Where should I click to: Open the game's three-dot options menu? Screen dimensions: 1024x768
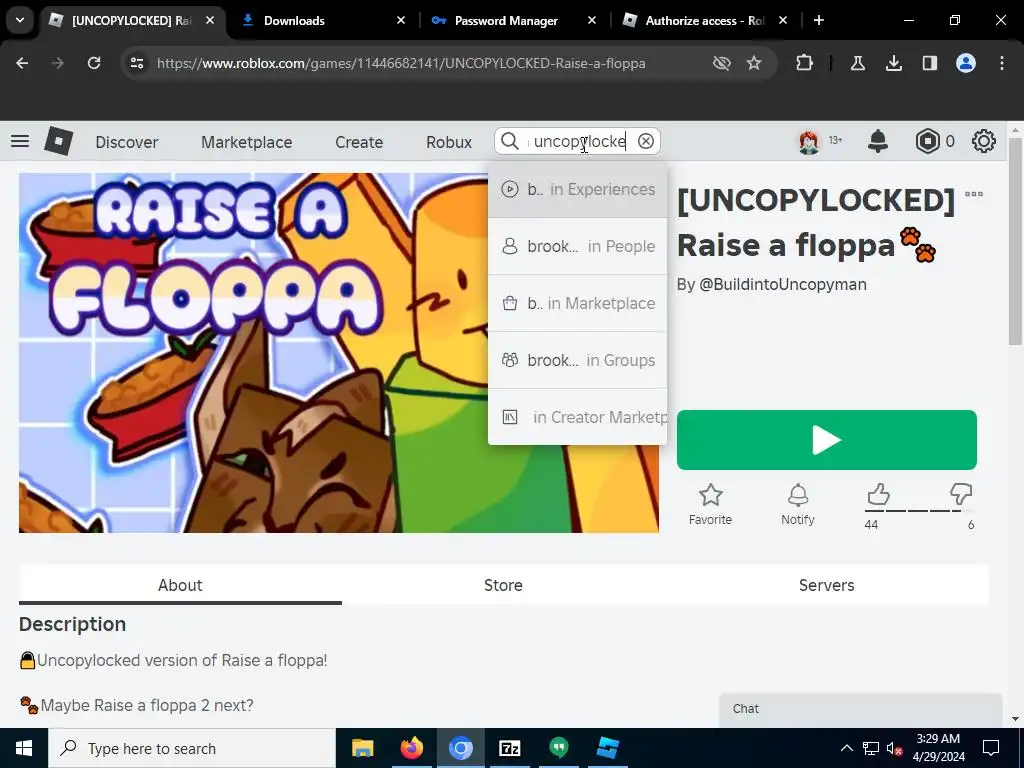pyautogui.click(x=974, y=194)
